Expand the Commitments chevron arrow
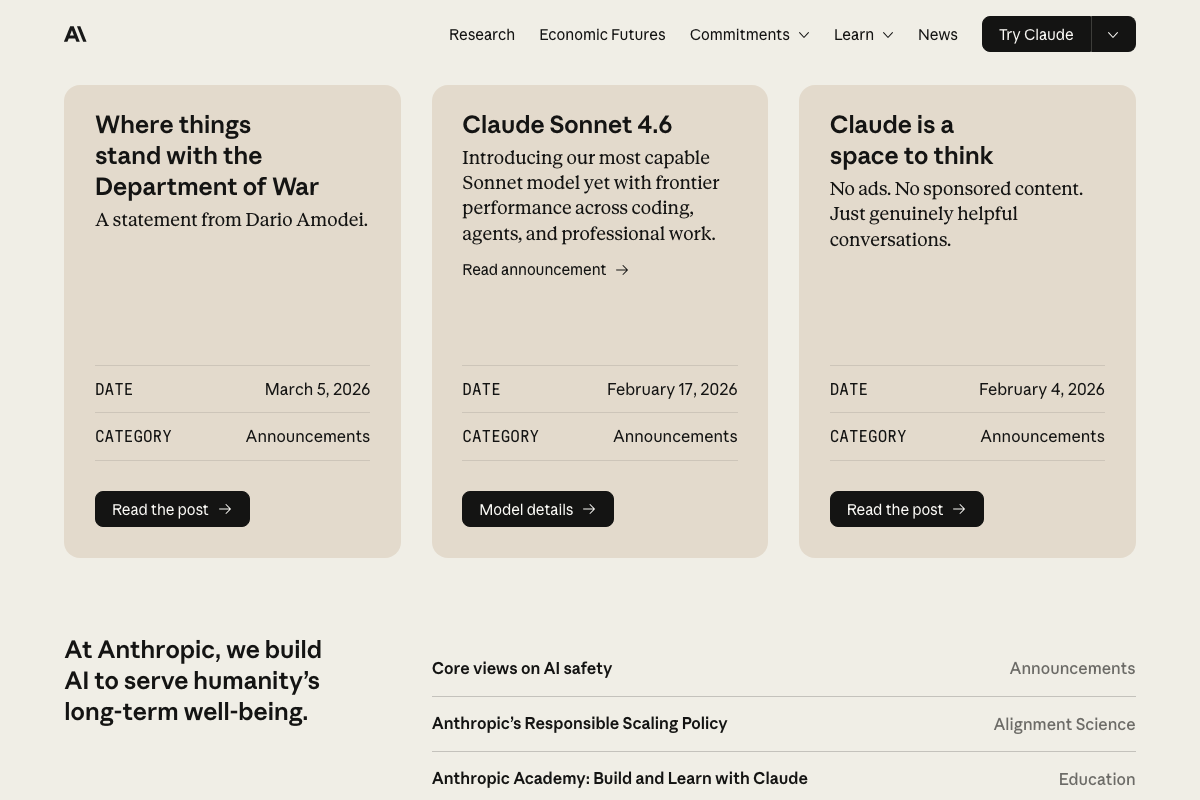 (x=803, y=35)
